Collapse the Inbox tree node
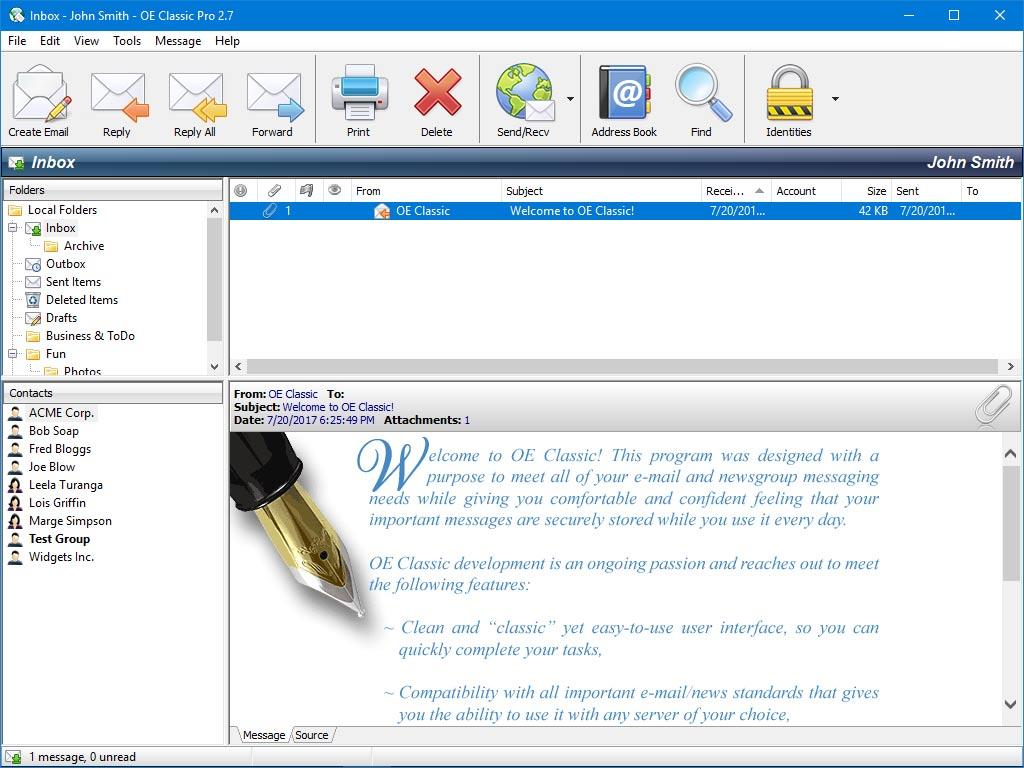 click(12, 228)
